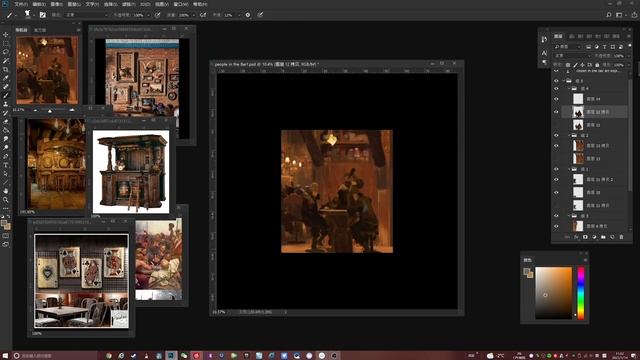The height and width of the screenshot is (360, 640).
Task: Select the Rectangular Marquee tool
Action: 6,43
